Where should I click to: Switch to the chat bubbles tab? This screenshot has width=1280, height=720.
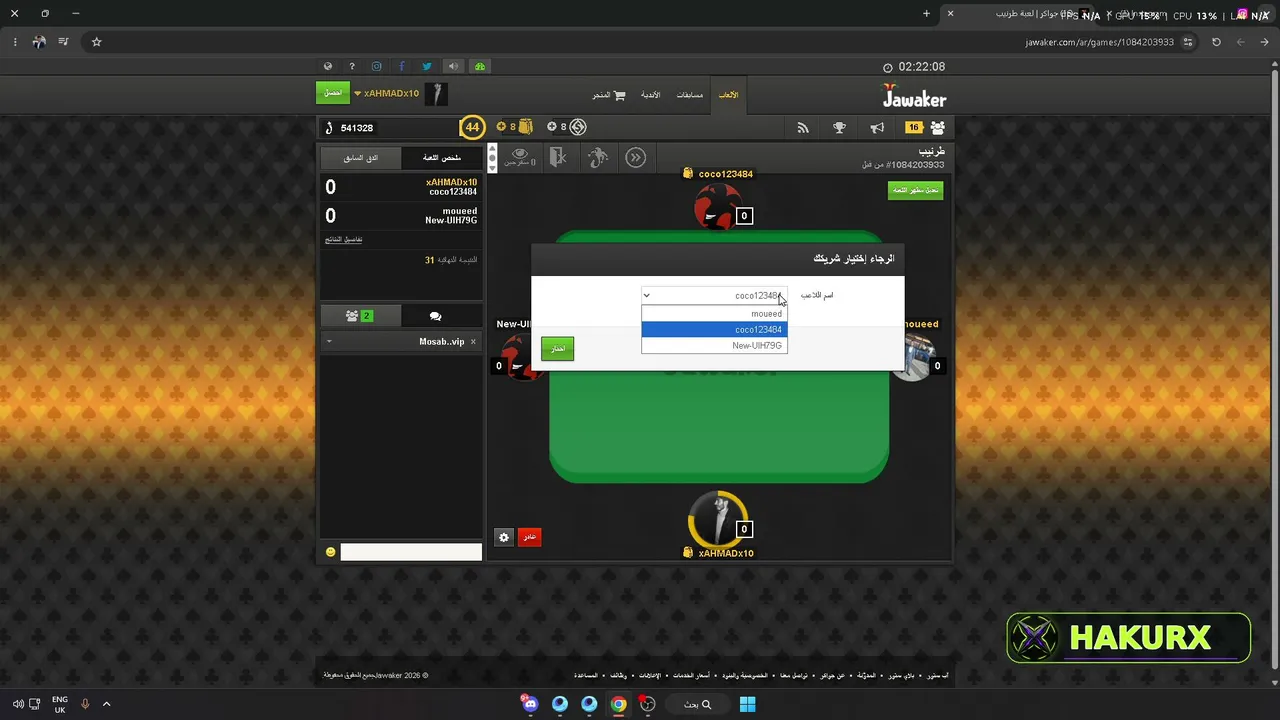click(x=435, y=316)
